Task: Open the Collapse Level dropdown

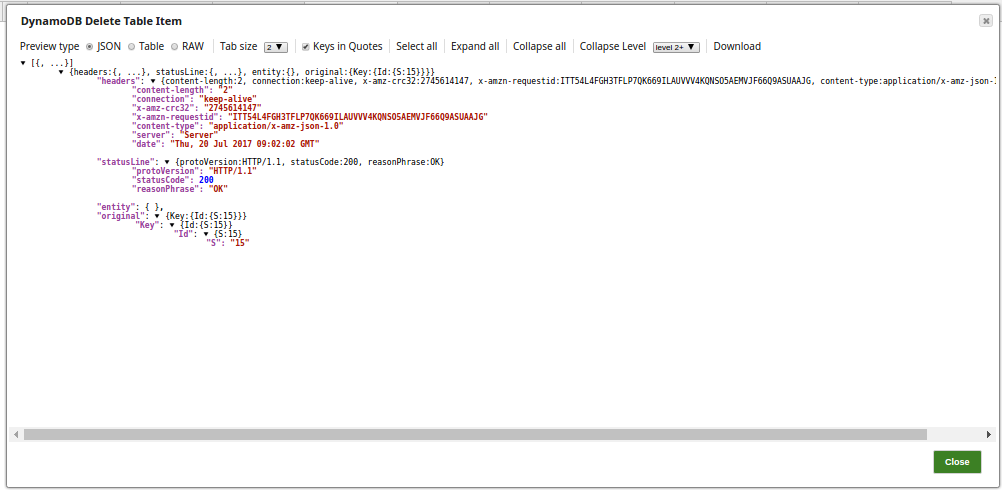Action: click(x=676, y=47)
